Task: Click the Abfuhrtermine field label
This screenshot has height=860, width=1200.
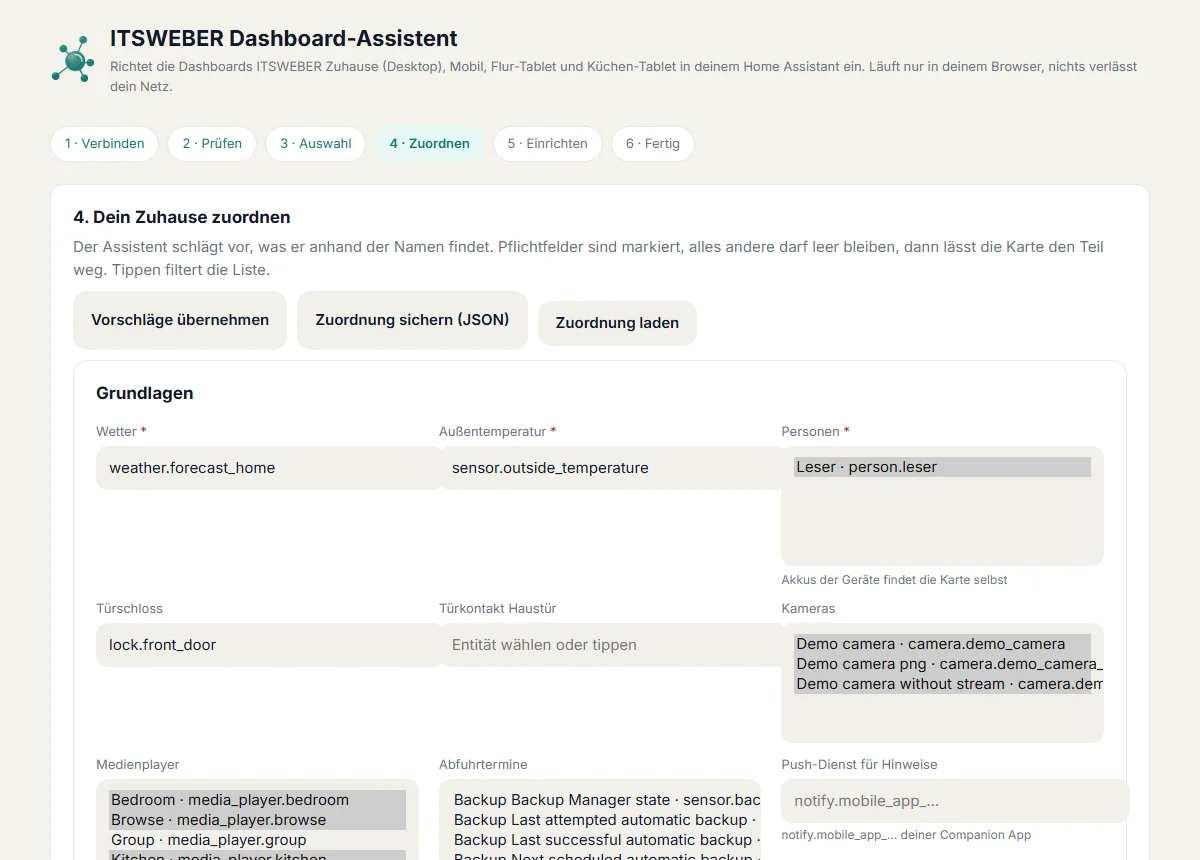Action: click(483, 764)
